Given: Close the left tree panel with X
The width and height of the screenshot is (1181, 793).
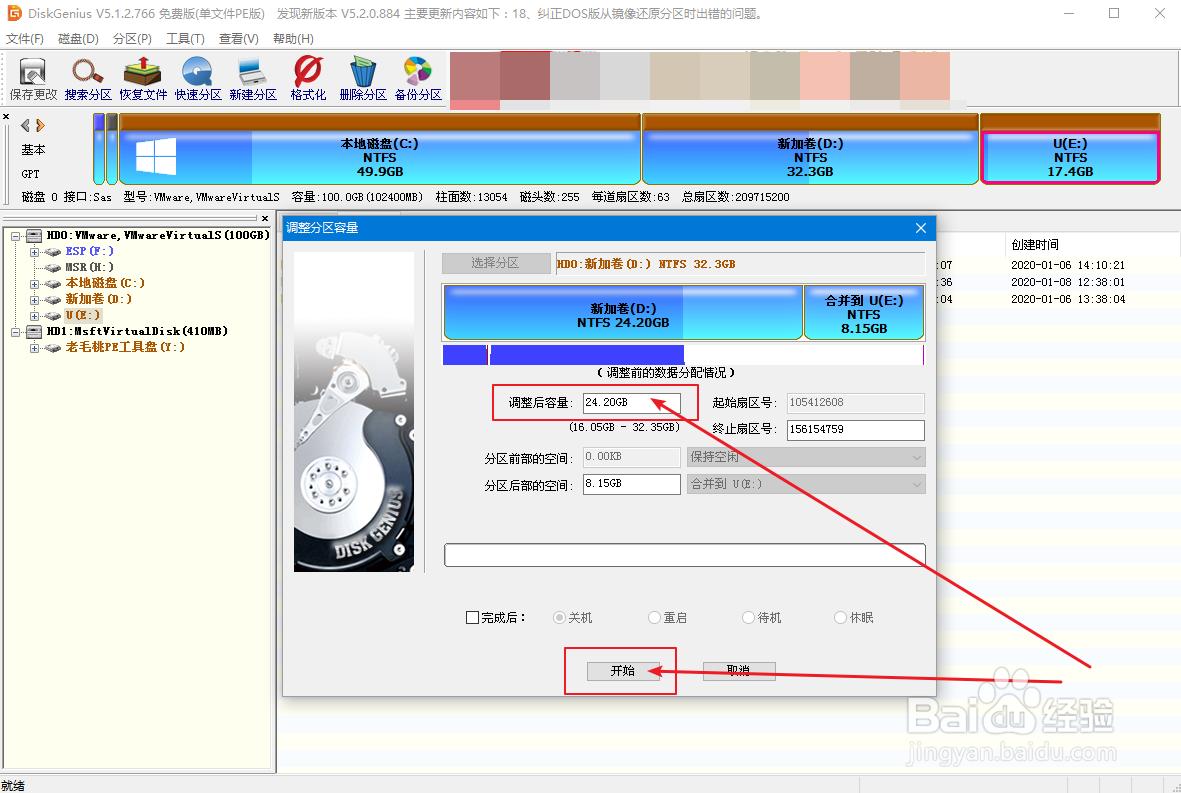Looking at the screenshot, I should point(265,218).
